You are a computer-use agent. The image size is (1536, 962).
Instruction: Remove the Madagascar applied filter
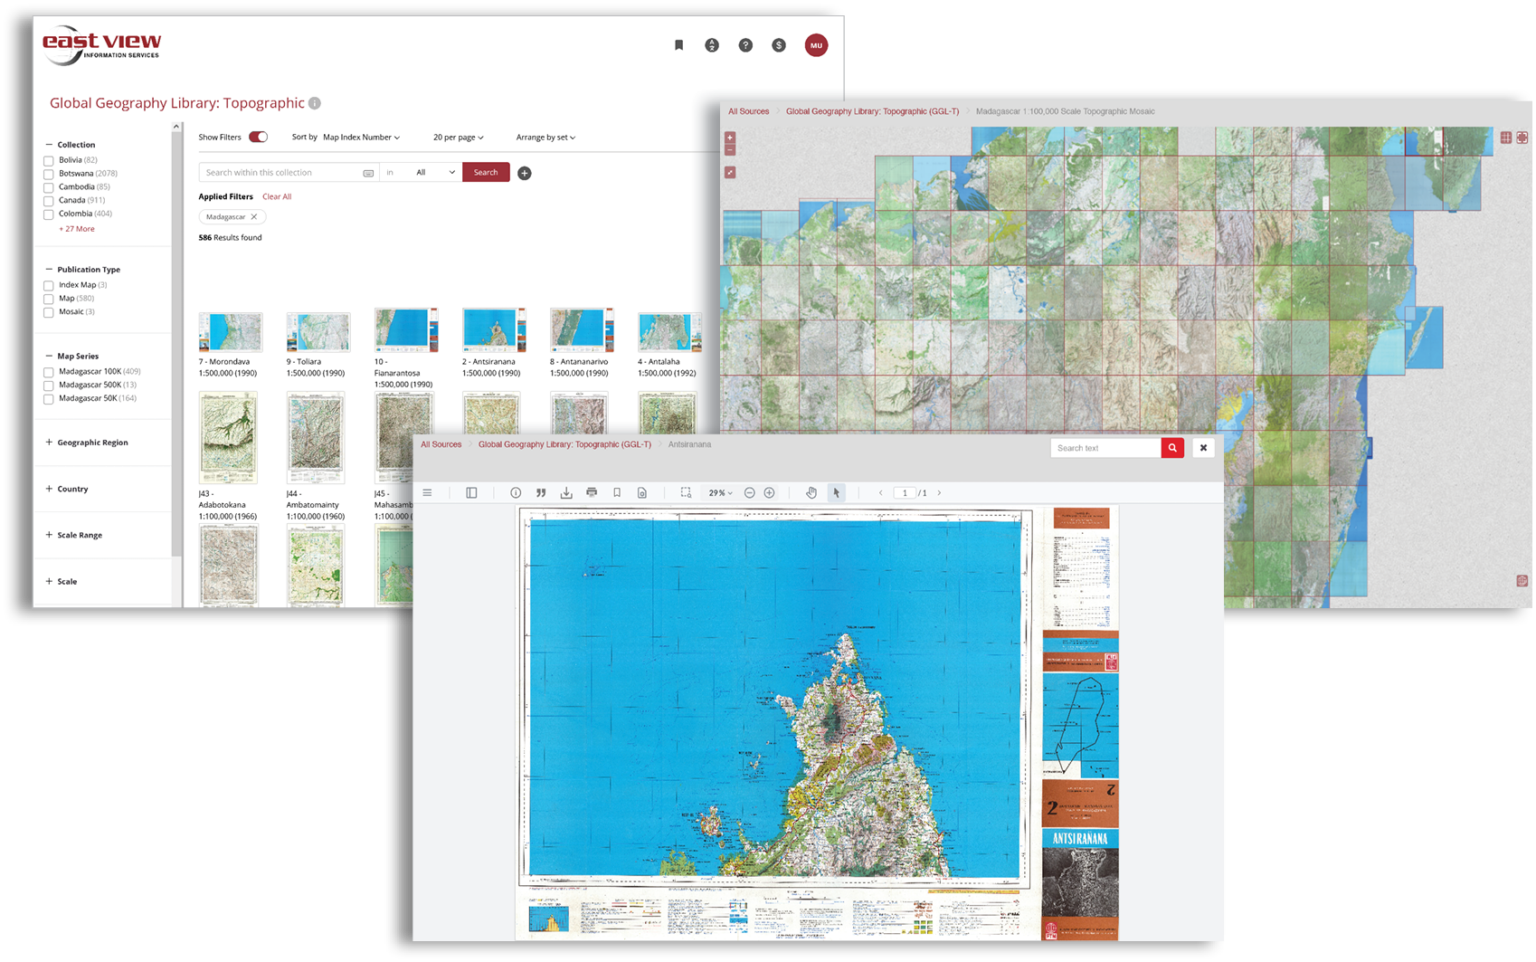click(253, 216)
